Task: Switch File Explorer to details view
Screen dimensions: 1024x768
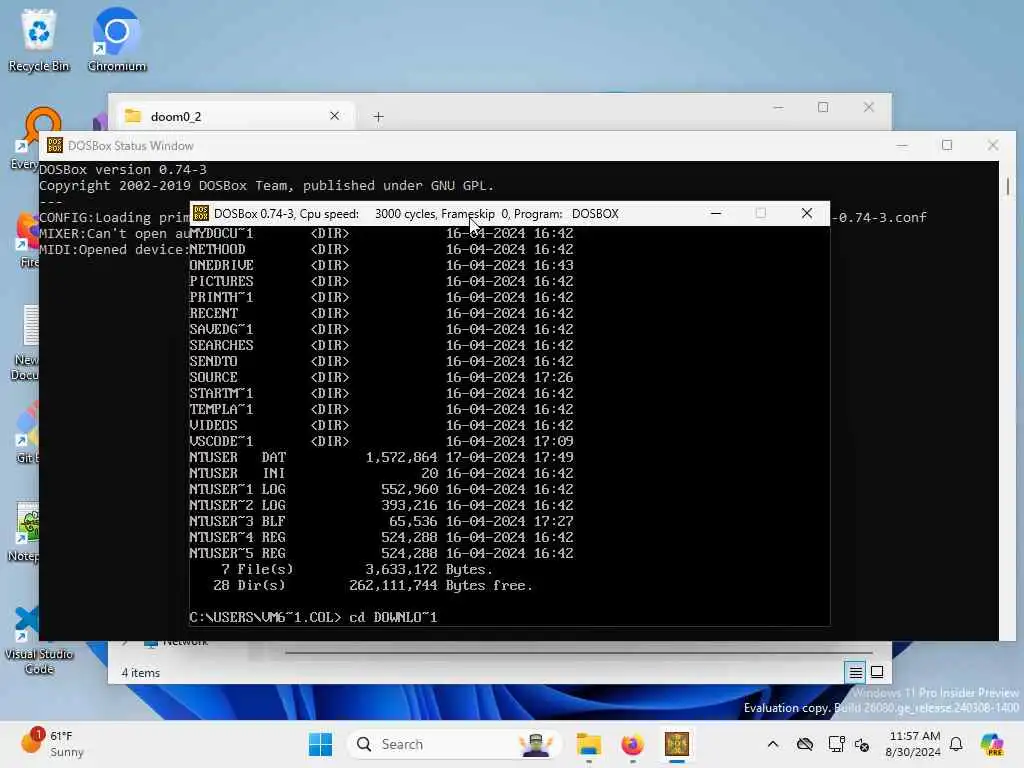Action: click(x=856, y=672)
